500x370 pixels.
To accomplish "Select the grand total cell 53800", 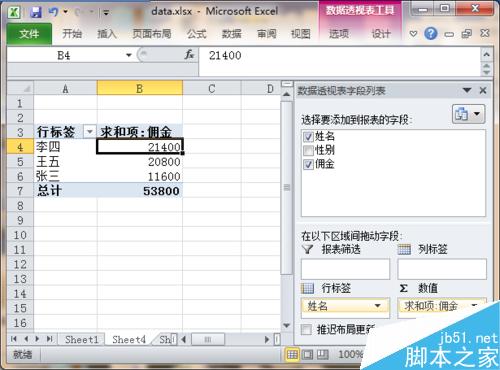I will click(140, 191).
